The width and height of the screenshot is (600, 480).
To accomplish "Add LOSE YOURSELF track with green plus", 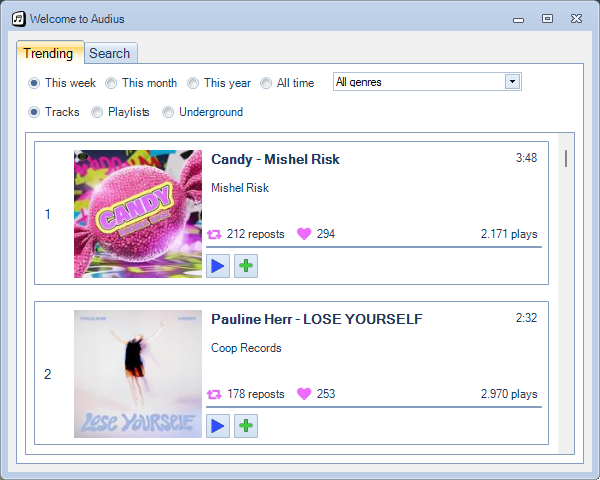I will (x=246, y=426).
